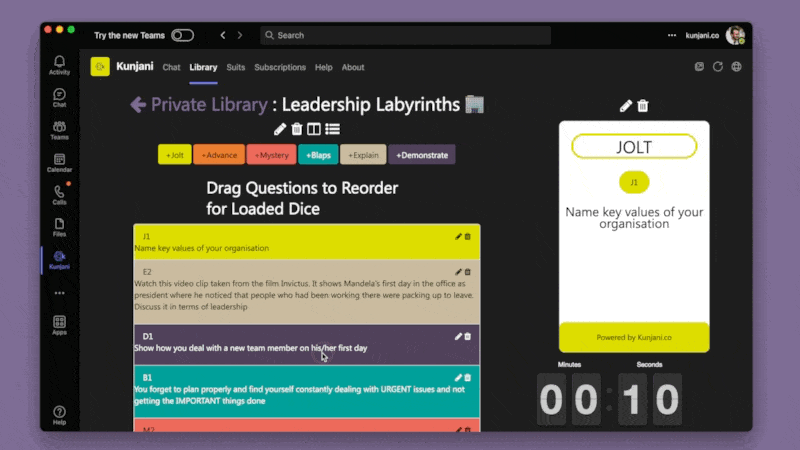Delete deck with trash icon under title
The height and width of the screenshot is (450, 800).
point(297,129)
